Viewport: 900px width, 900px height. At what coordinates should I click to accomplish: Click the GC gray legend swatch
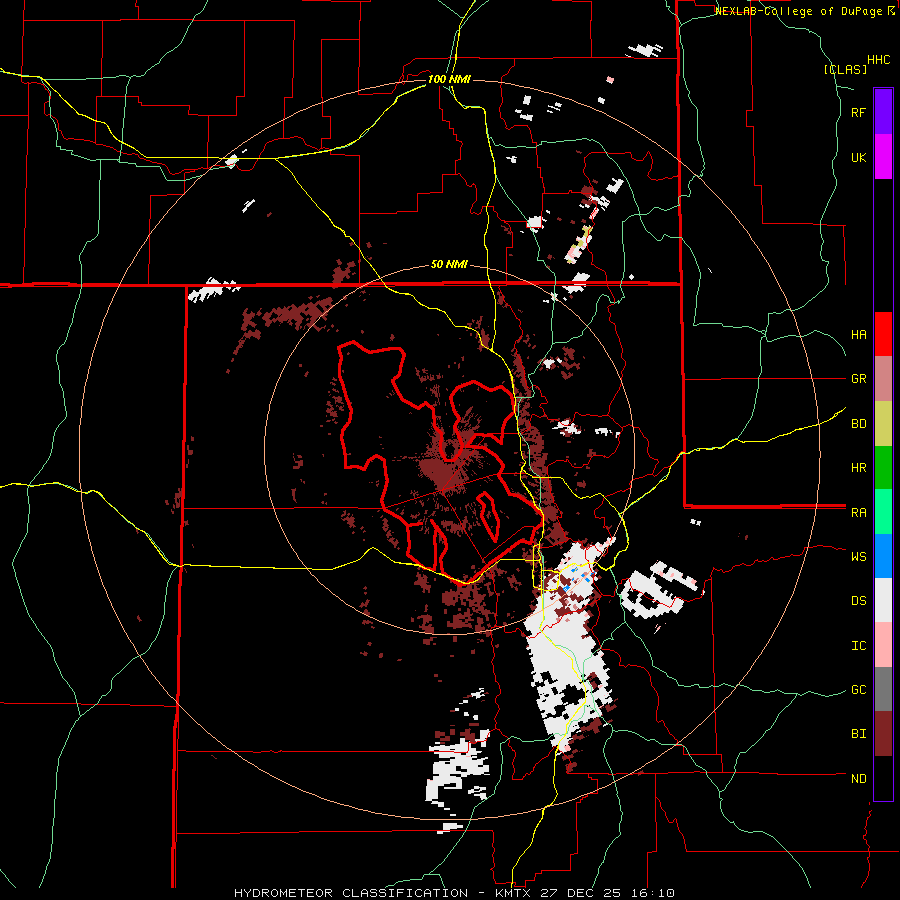point(883,689)
